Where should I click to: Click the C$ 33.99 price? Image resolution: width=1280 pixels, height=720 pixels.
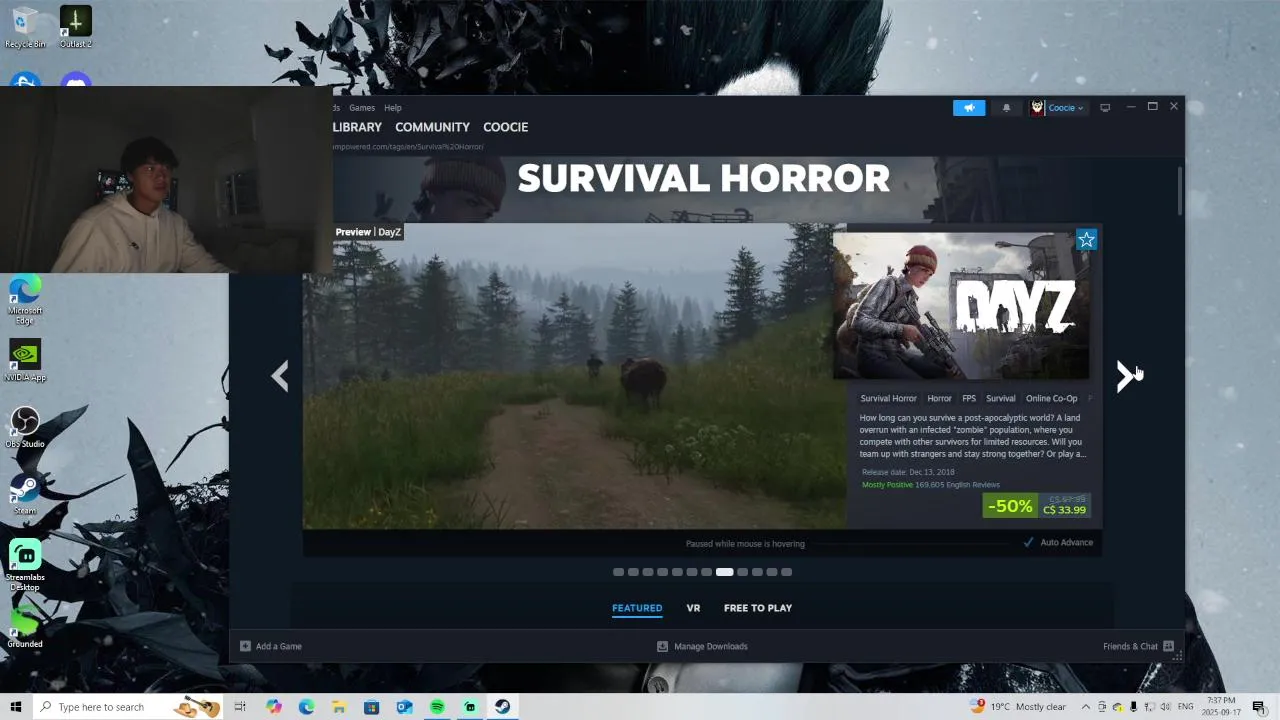click(x=1064, y=510)
